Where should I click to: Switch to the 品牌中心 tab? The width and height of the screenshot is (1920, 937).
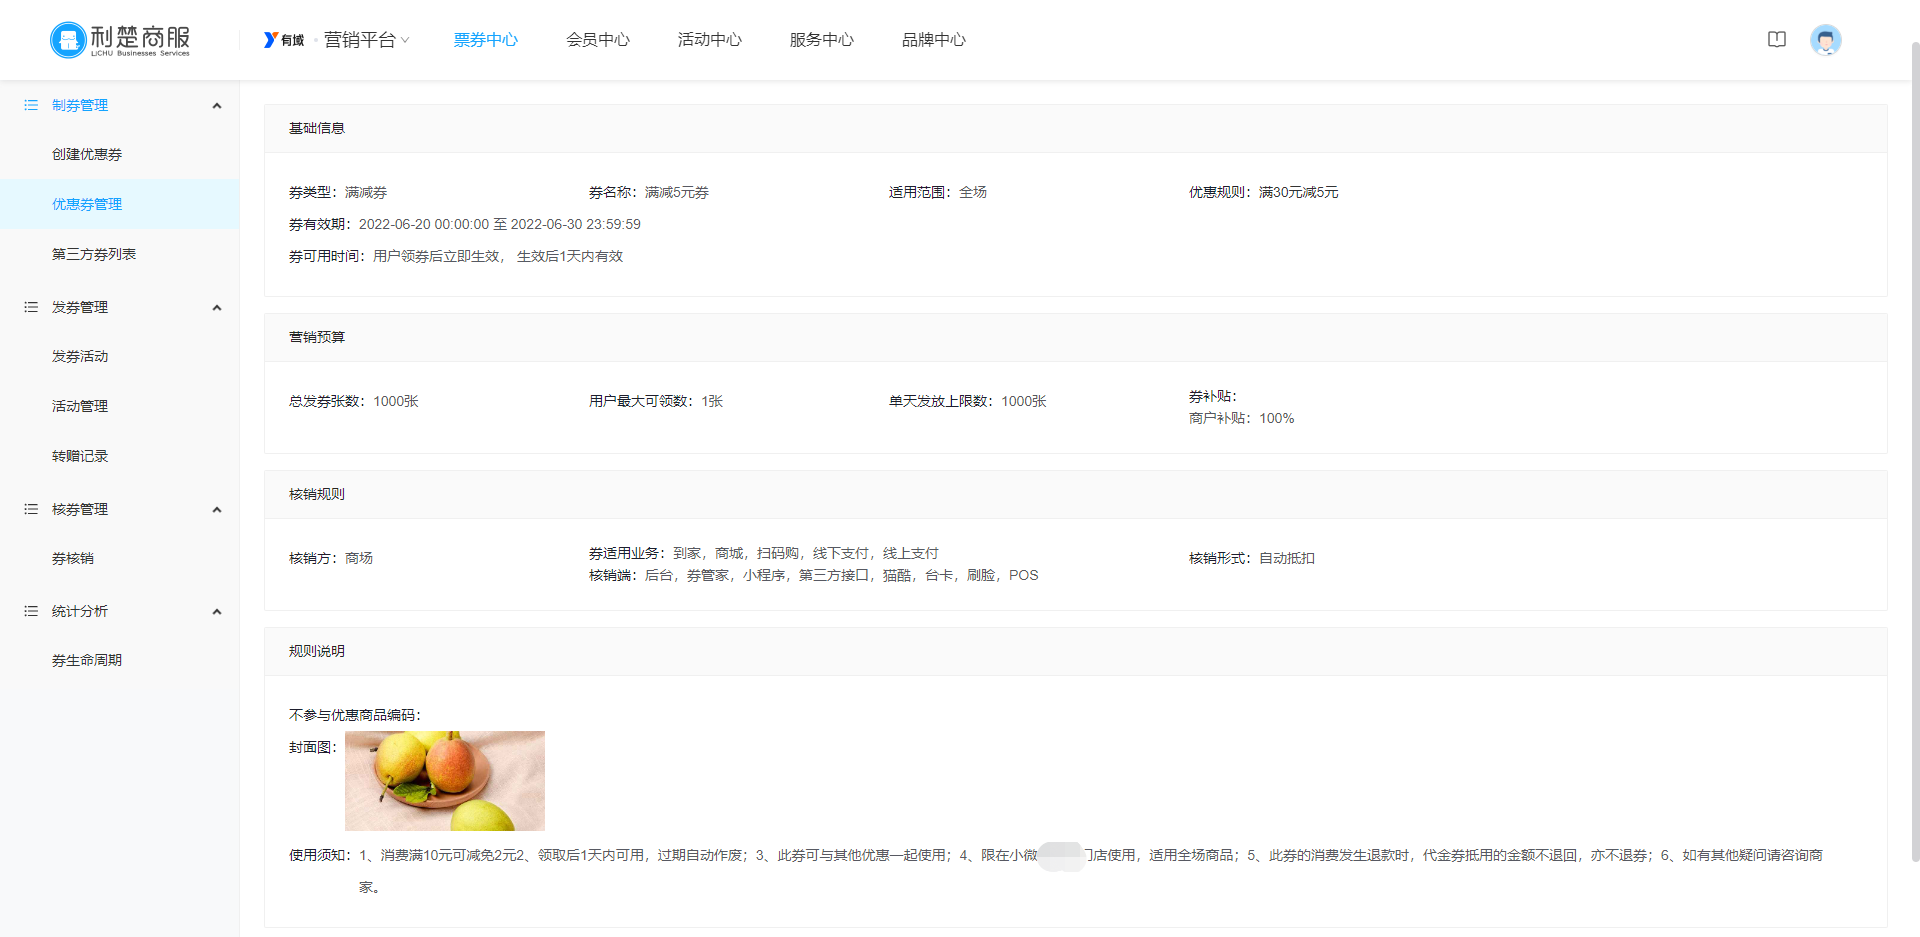[x=934, y=40]
